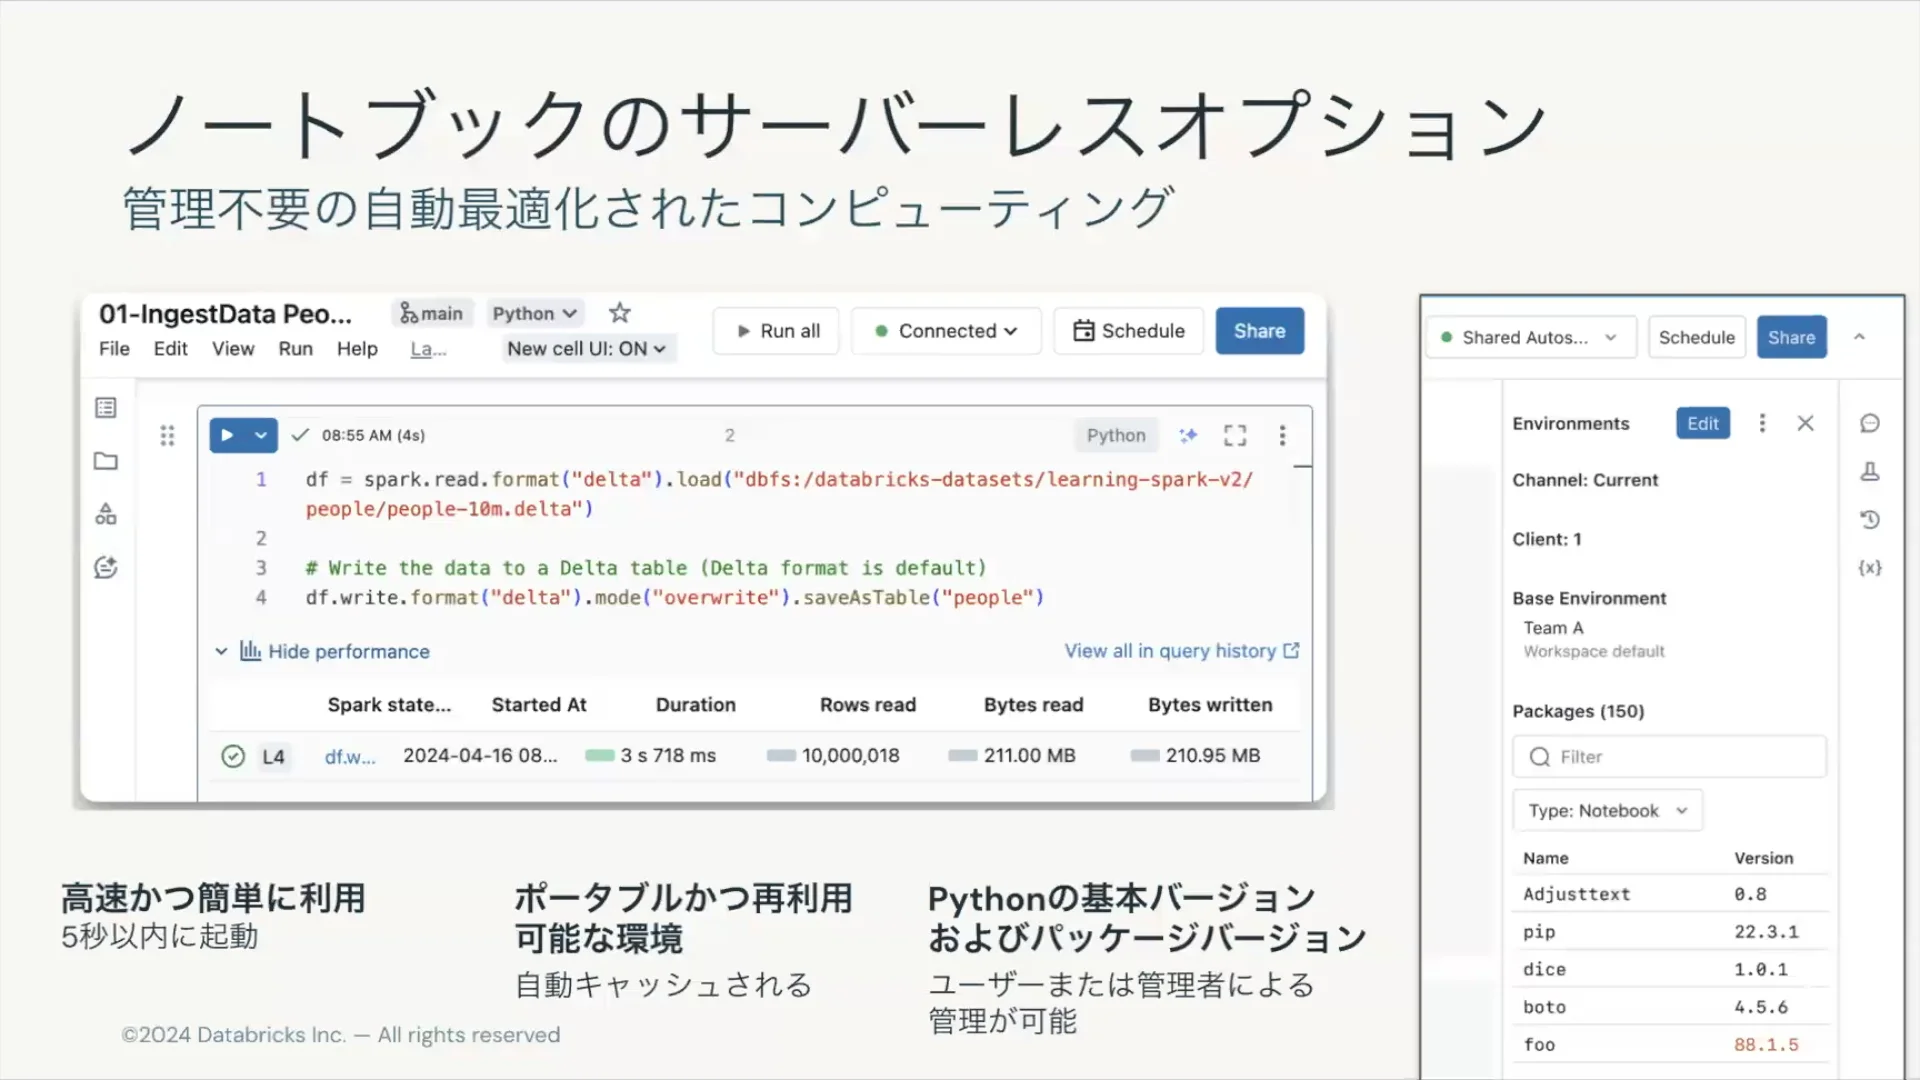Open the File menu
Image resolution: width=1920 pixels, height=1080 pixels.
tap(113, 348)
